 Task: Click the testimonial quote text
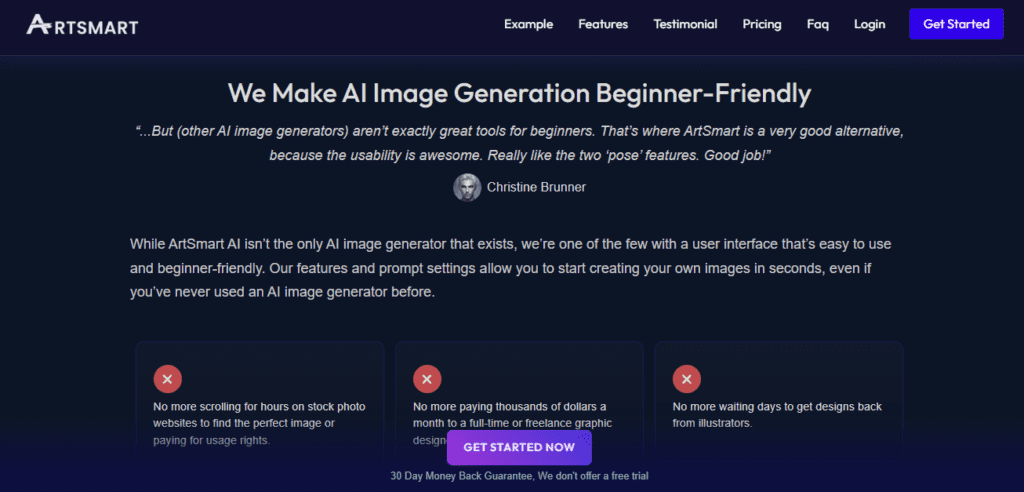tap(519, 143)
